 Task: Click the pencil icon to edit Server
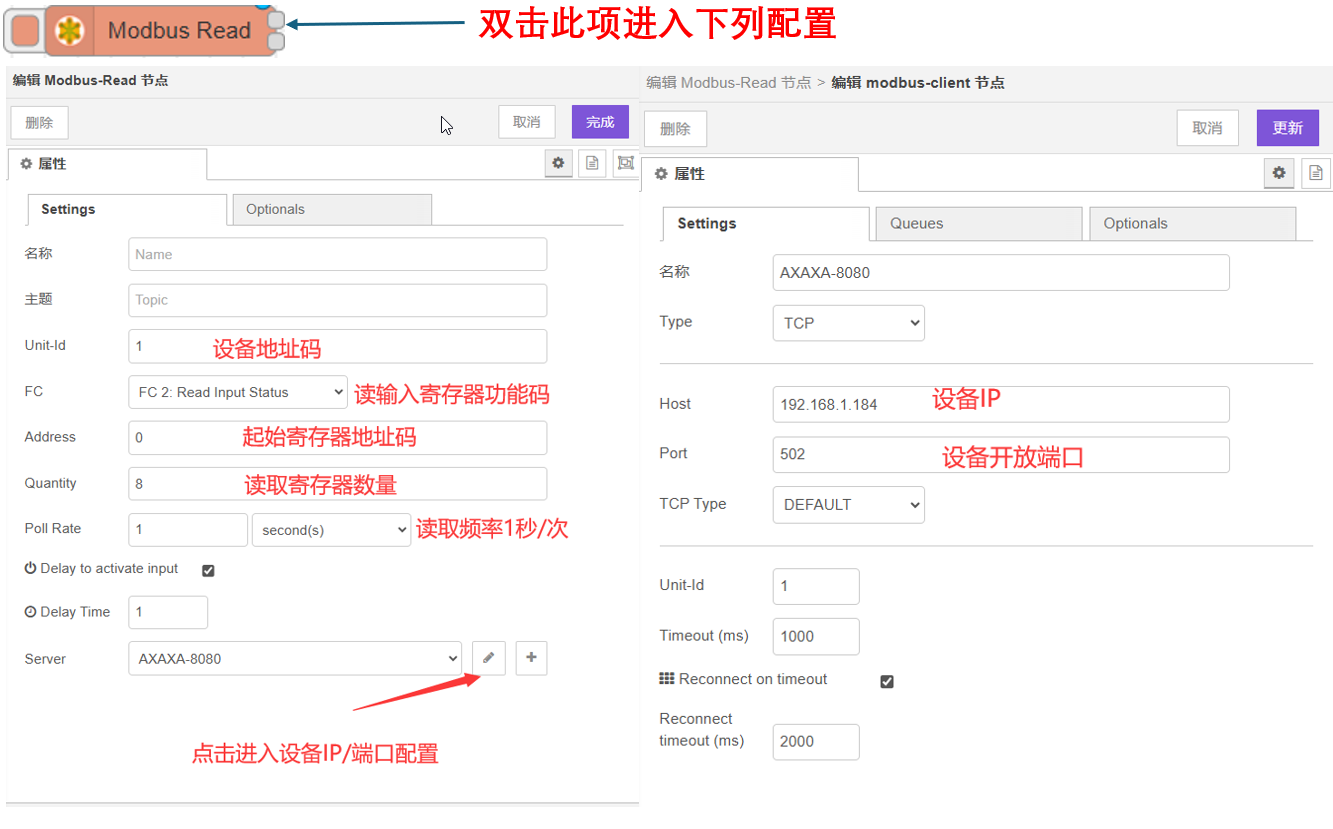tap(488, 658)
